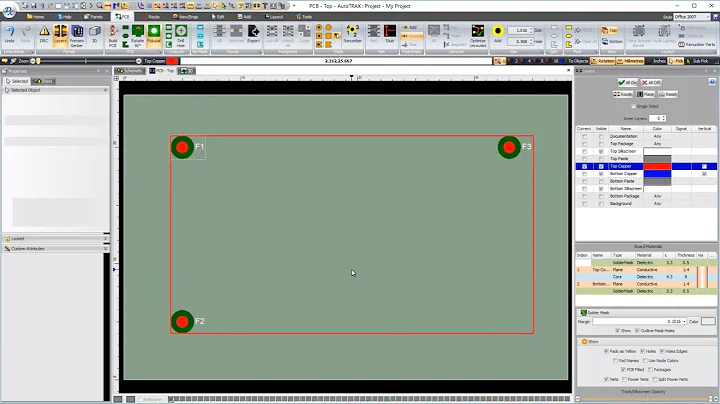Step the via Hole spinner
Image resolution: width=720 pixels, height=404 pixels.
[x=531, y=41]
